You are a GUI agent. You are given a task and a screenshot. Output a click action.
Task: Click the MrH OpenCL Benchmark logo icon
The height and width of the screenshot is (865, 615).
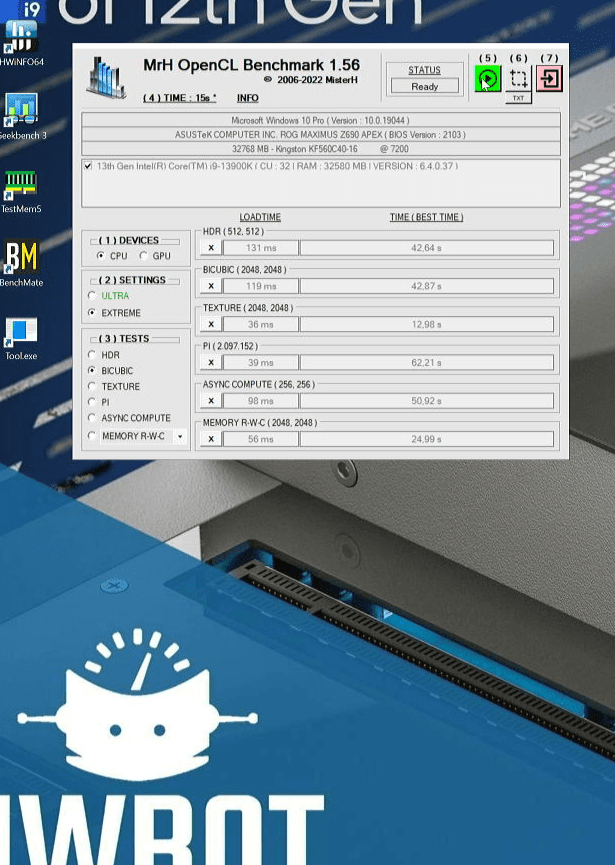(106, 77)
